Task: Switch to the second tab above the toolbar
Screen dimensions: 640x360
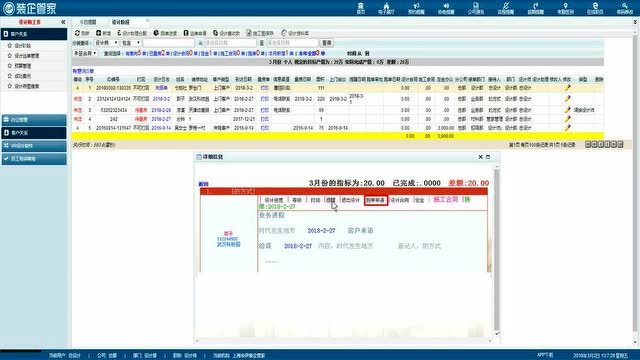Action: [x=120, y=22]
